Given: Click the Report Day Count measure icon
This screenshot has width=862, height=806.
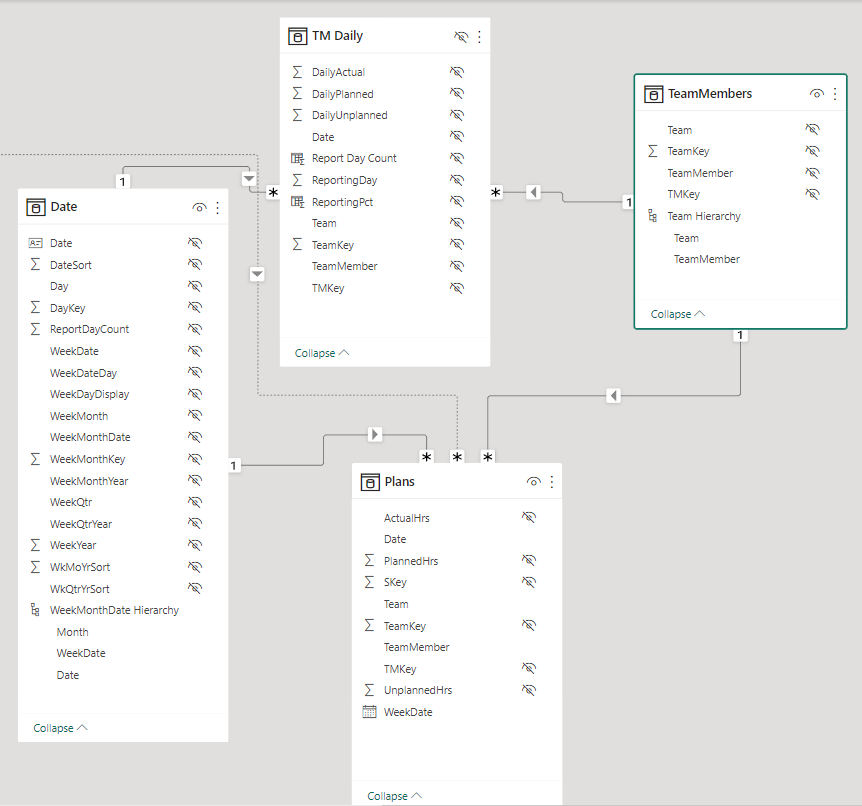Looking at the screenshot, I should [297, 158].
